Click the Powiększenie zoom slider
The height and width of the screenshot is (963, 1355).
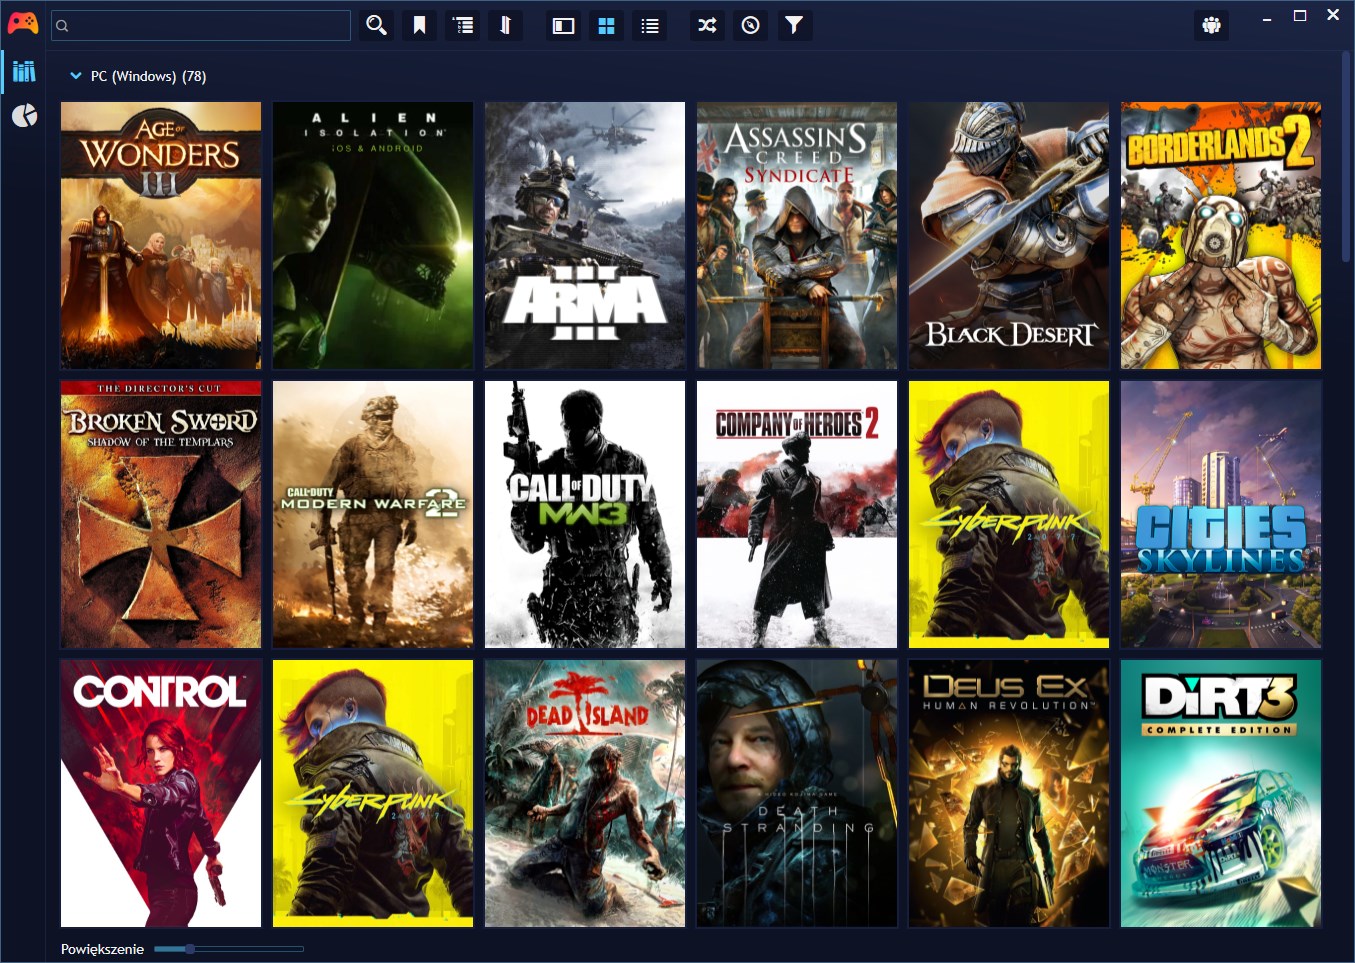pos(229,949)
